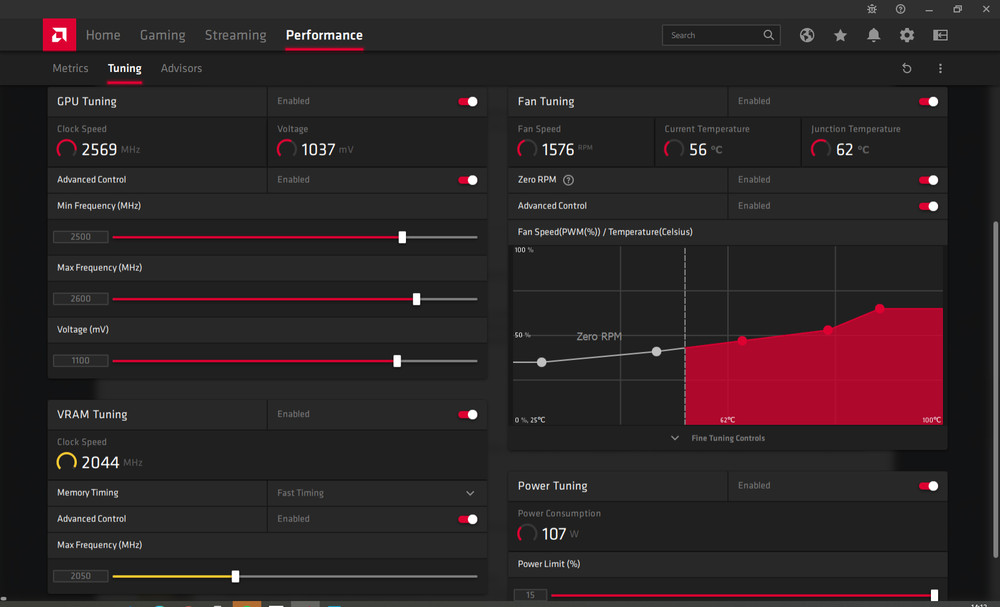The height and width of the screenshot is (607, 1000).
Task: Open the web browser globe icon
Action: coord(807,35)
